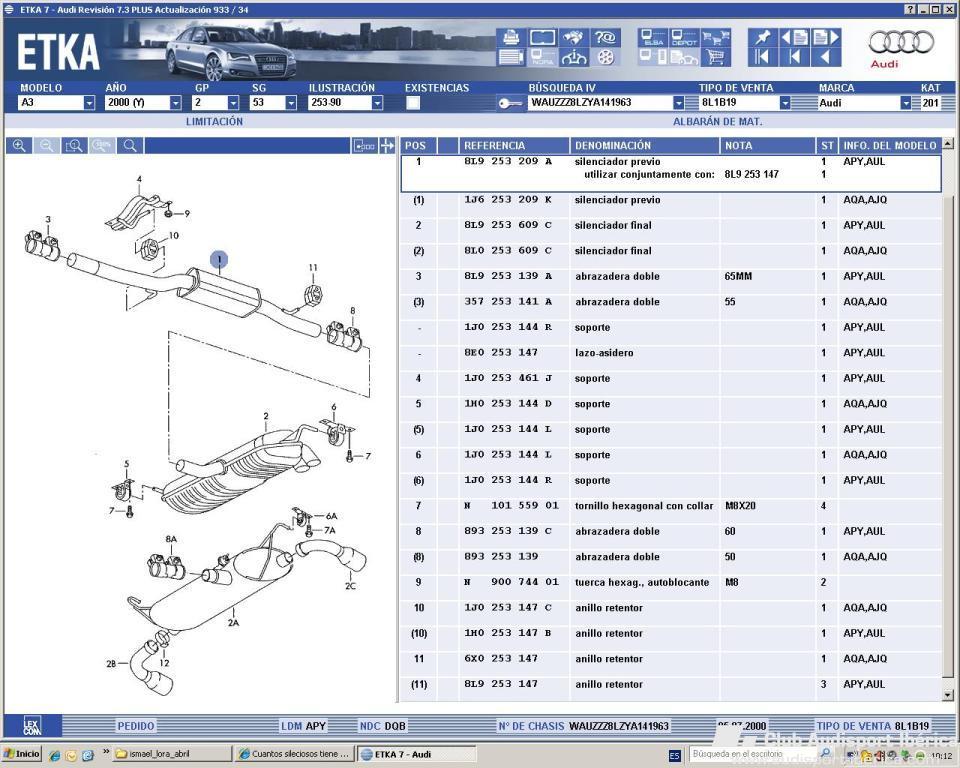Click the pushpin bookmark icon
The width and height of the screenshot is (960, 768).
[x=763, y=37]
